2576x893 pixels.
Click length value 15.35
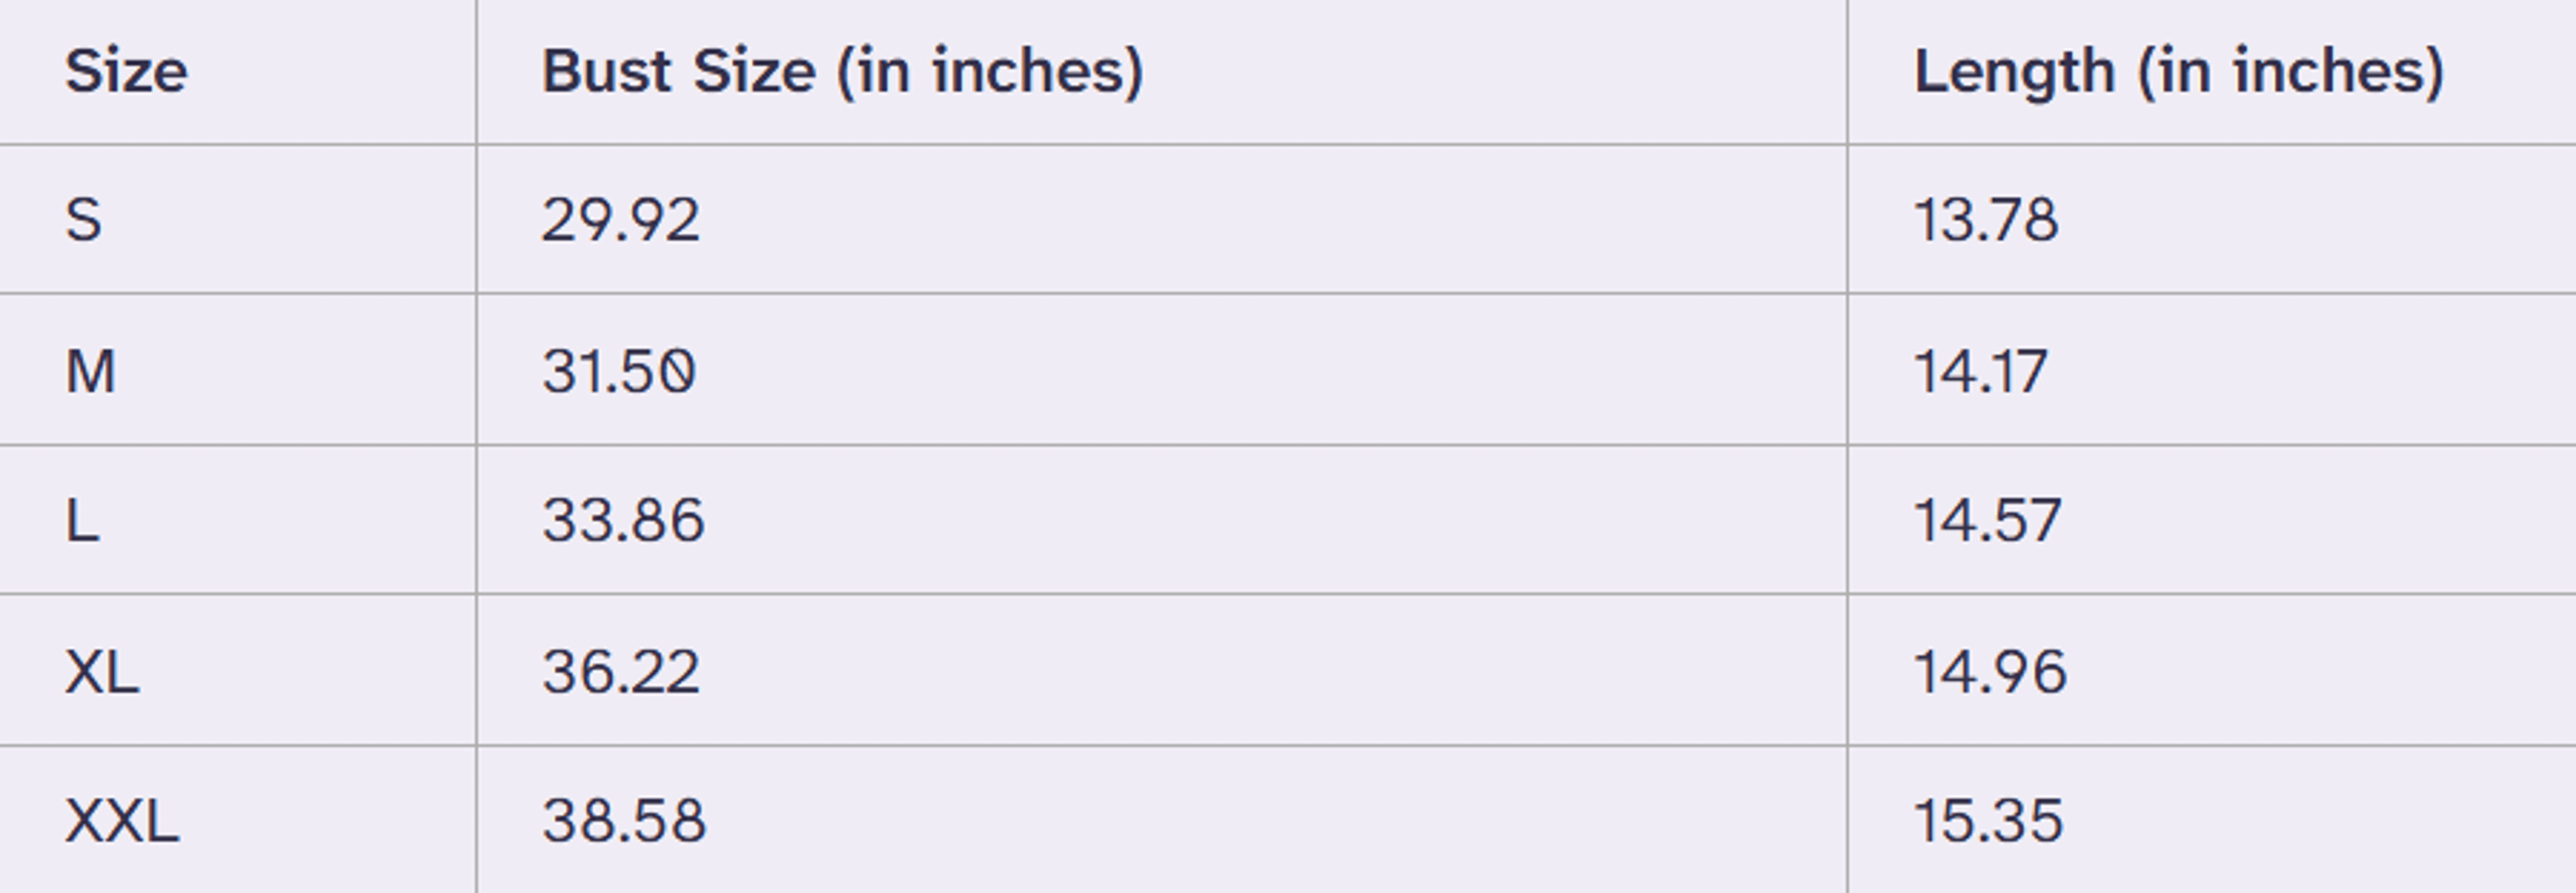(1988, 821)
